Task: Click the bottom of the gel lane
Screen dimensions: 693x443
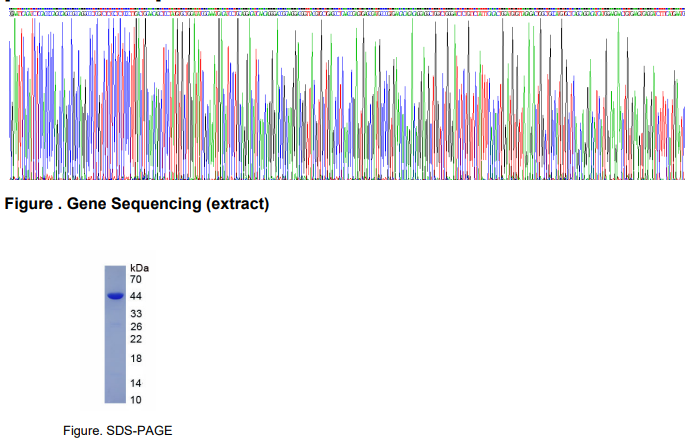Action: (x=114, y=398)
